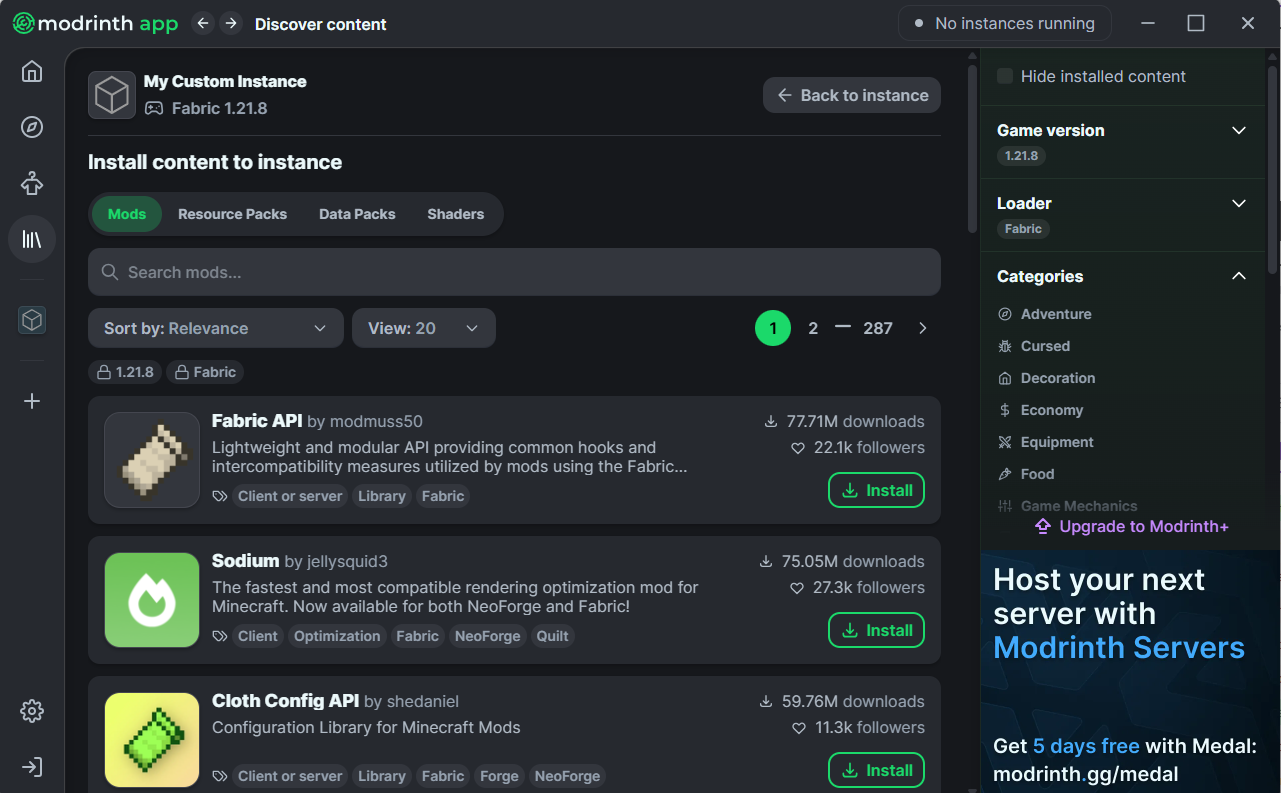Install the Sodium mod
Image resolution: width=1281 pixels, height=793 pixels.
[876, 630]
